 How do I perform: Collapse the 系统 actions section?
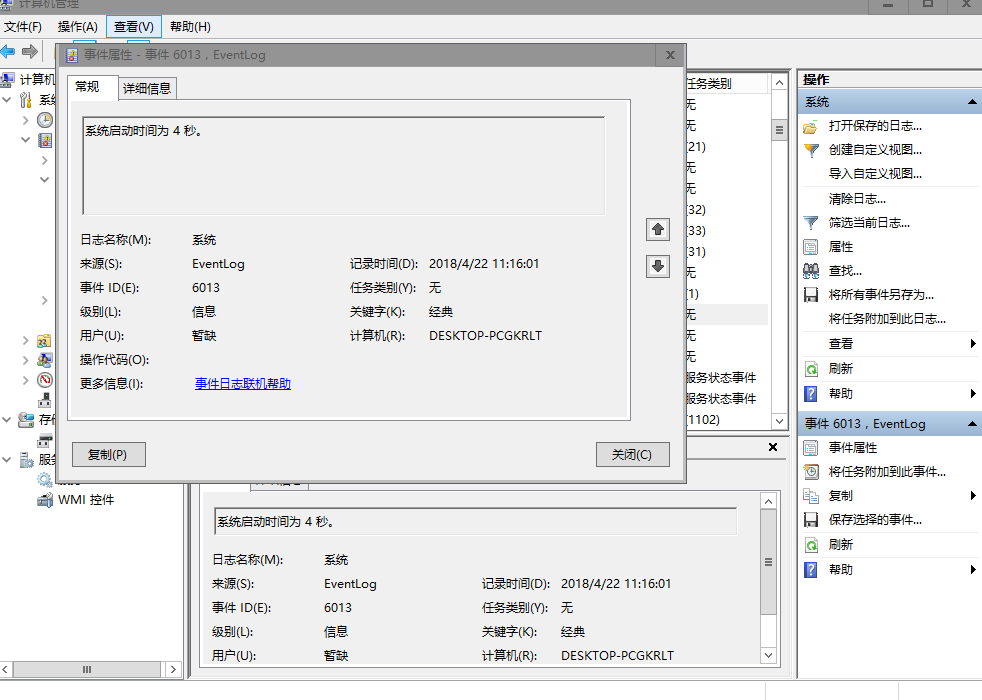tap(971, 101)
